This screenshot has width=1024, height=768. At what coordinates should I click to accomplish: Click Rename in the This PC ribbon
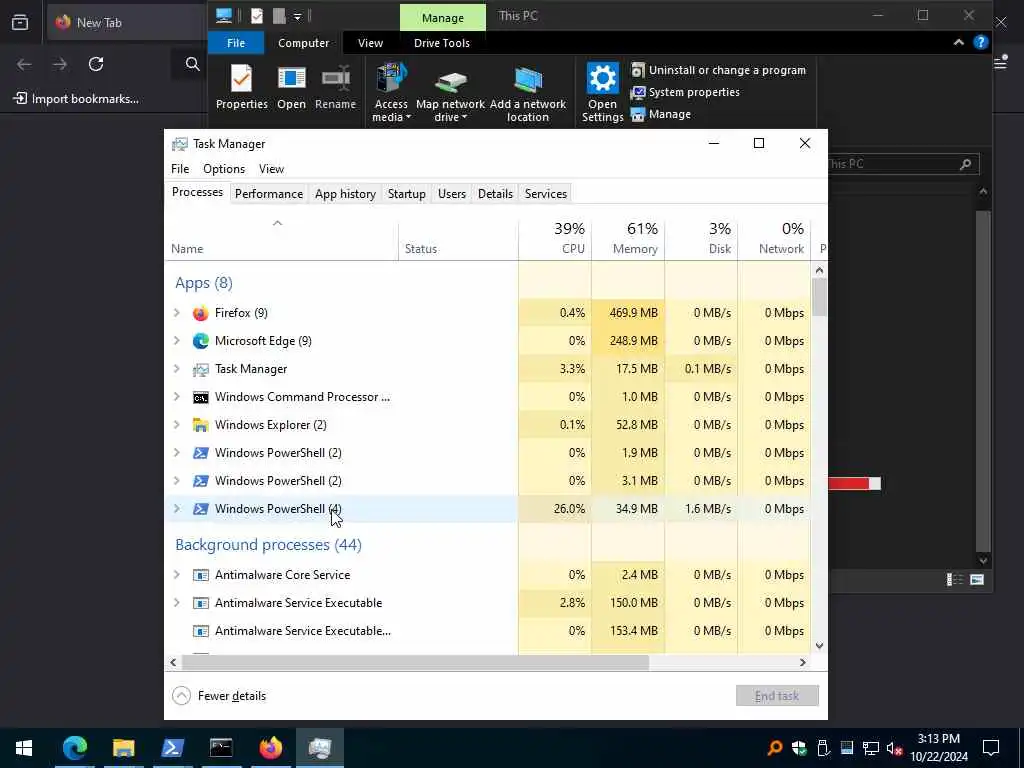coord(336,87)
